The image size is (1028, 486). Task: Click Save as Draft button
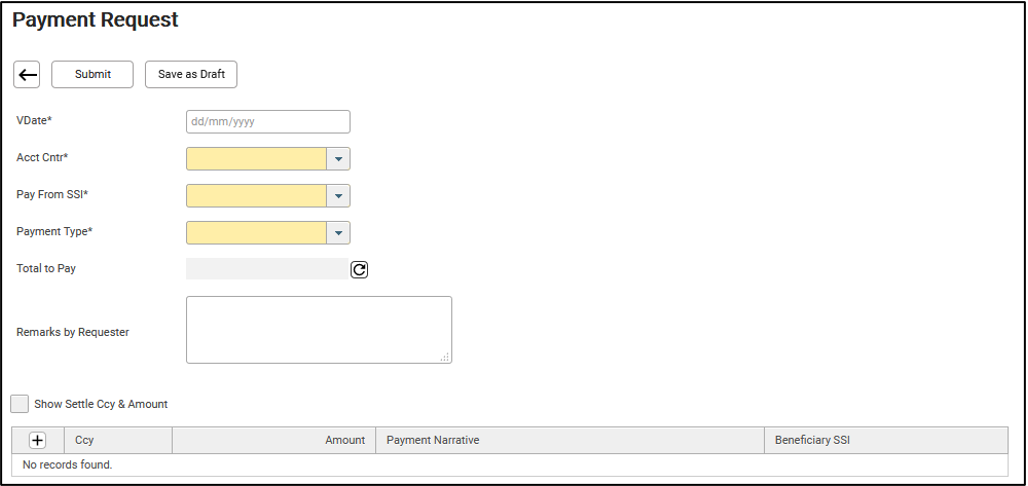(191, 75)
